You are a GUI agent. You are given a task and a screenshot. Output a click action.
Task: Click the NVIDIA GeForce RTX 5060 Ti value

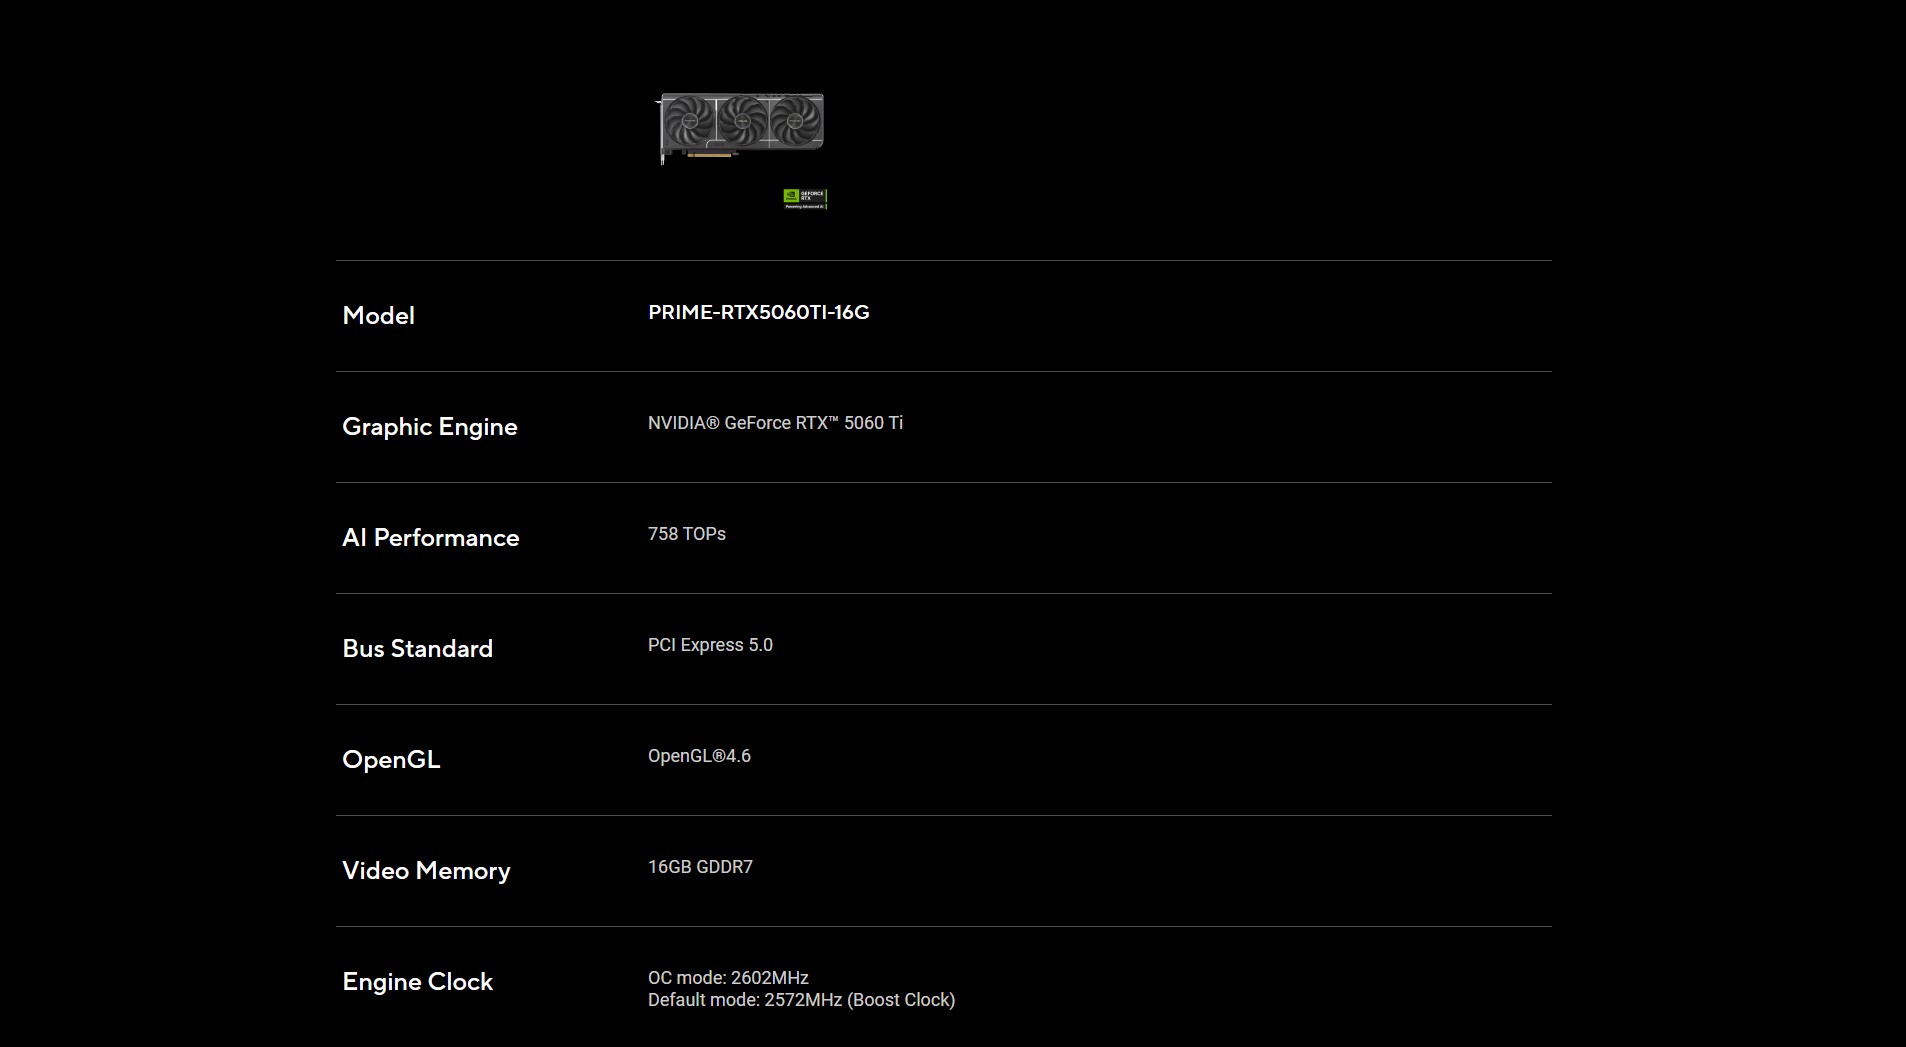pyautogui.click(x=775, y=423)
